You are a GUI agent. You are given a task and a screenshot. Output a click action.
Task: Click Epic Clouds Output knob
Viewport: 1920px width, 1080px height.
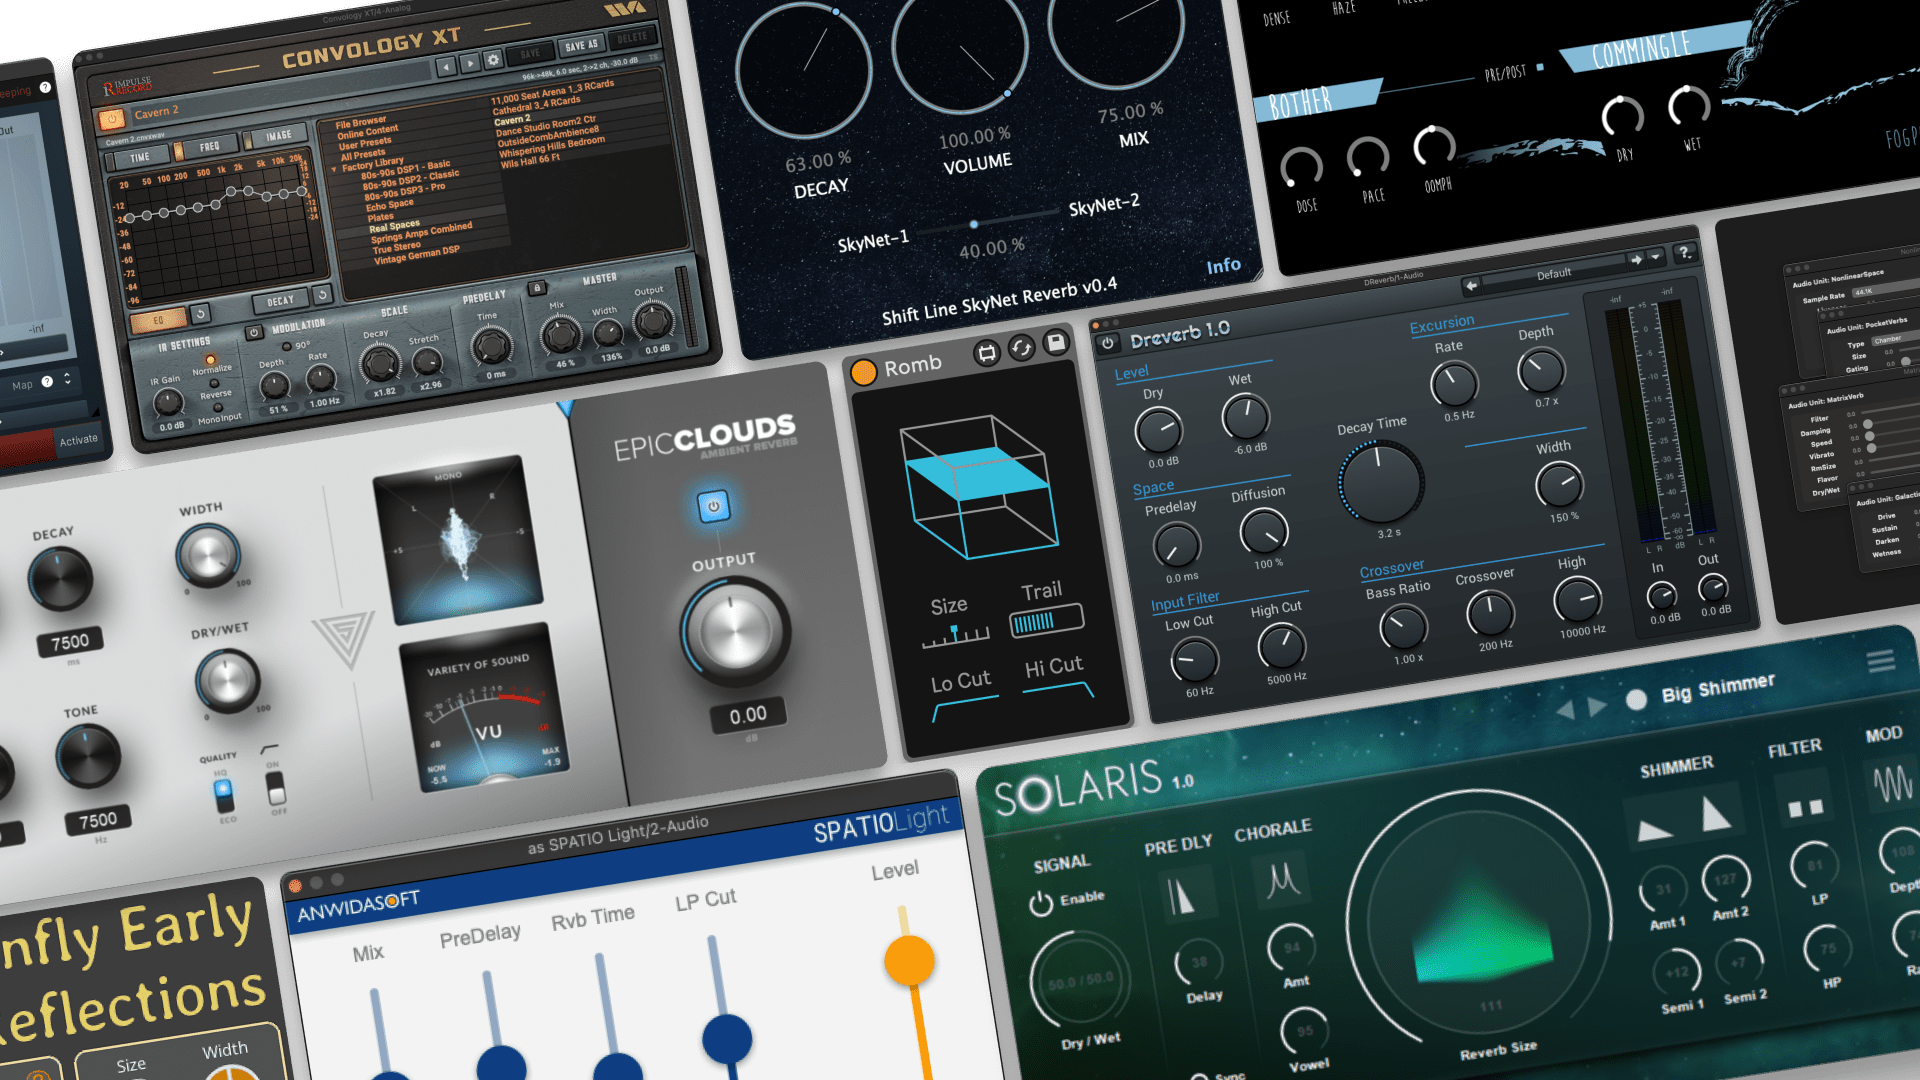coord(736,632)
